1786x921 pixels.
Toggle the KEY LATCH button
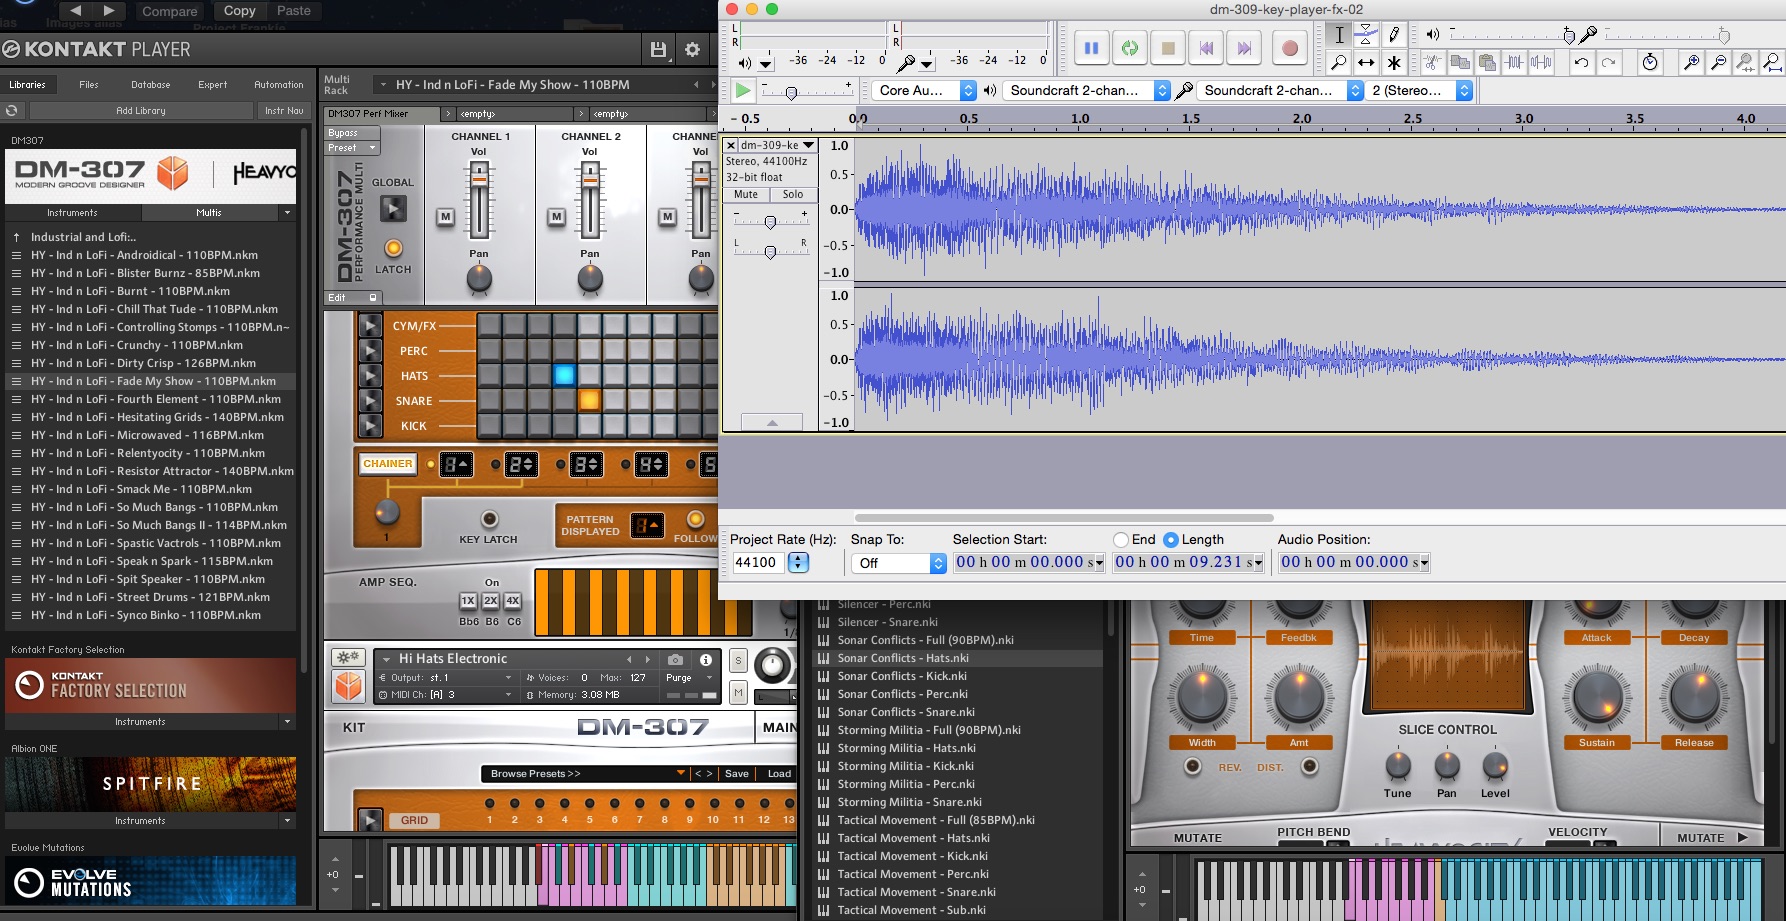pyautogui.click(x=489, y=518)
